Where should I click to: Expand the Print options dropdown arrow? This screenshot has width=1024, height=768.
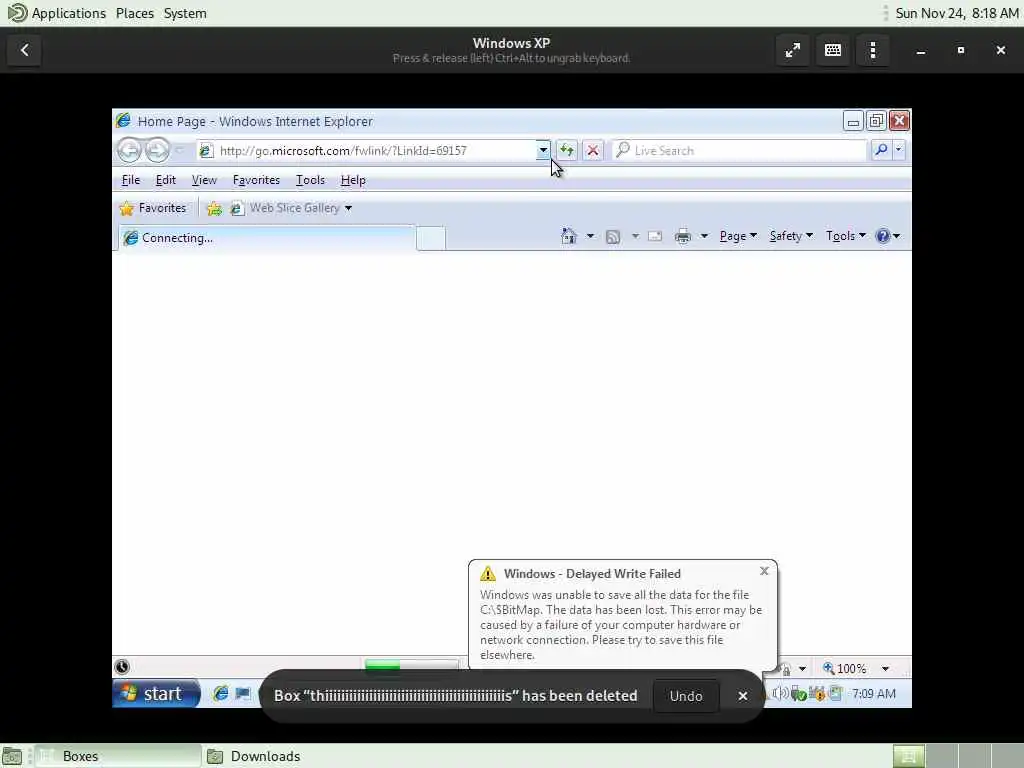click(x=704, y=236)
